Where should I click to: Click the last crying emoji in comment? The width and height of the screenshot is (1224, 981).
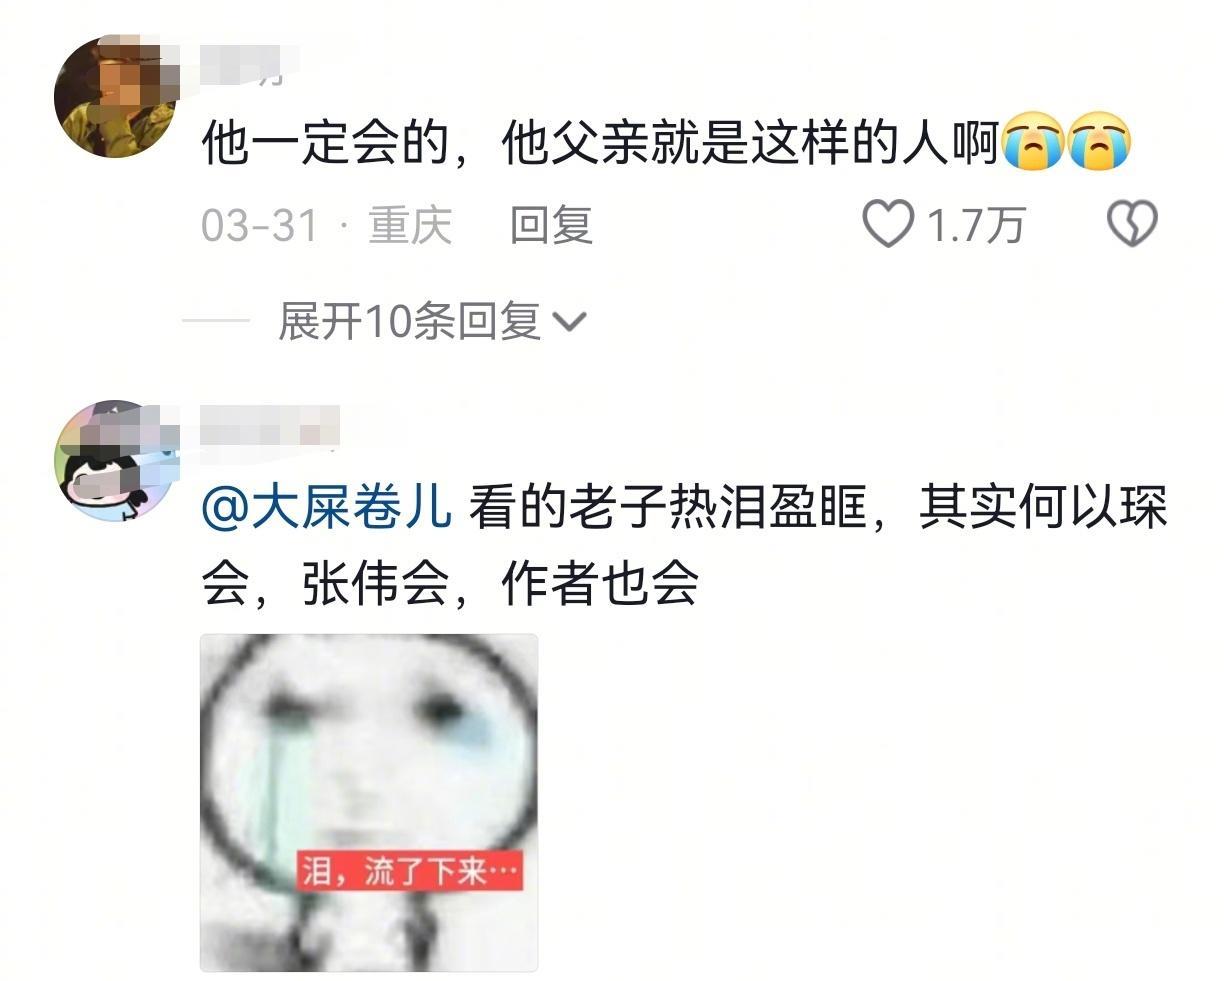point(1099,142)
